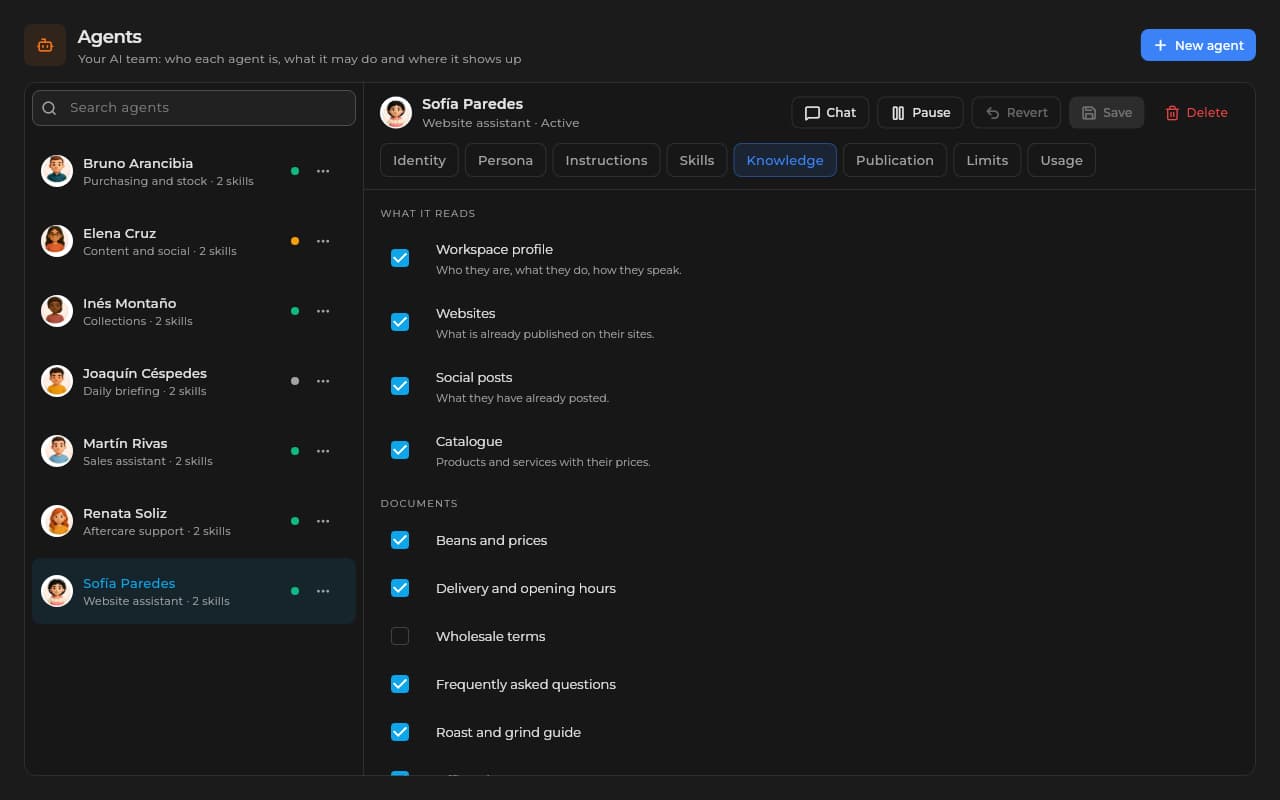Select Renata Soliz in agent list
Screen dimensions: 1280x800
click(194, 521)
